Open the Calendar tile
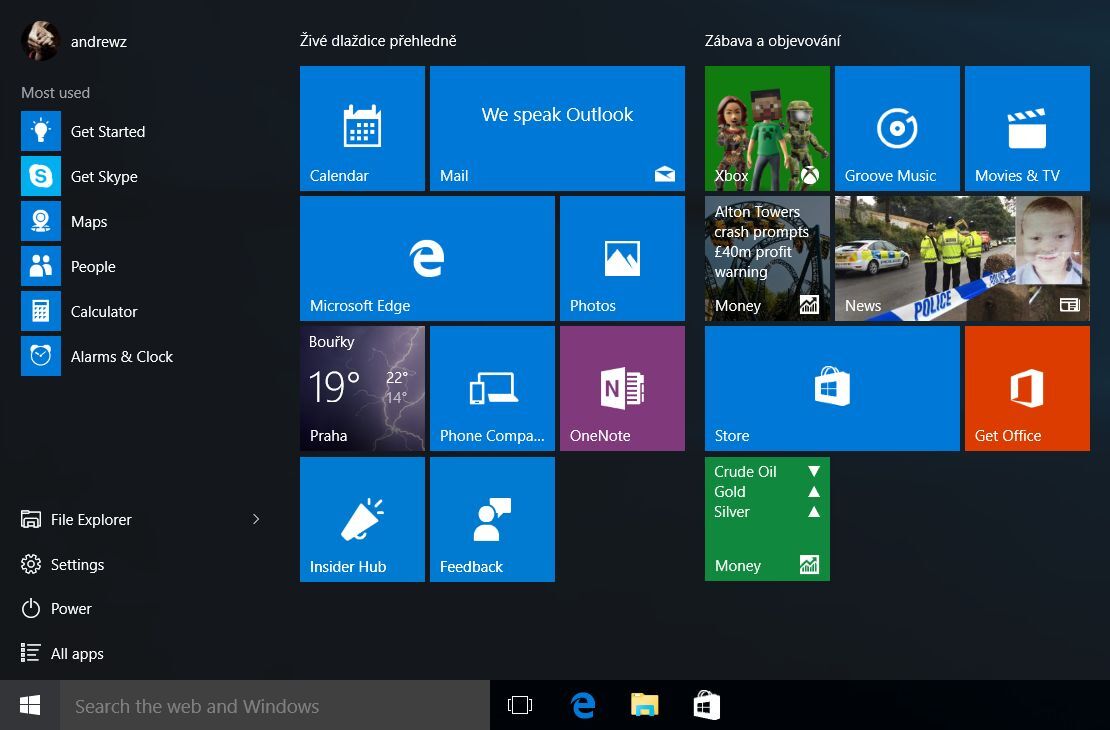Screen dimensions: 1110x730 362,128
